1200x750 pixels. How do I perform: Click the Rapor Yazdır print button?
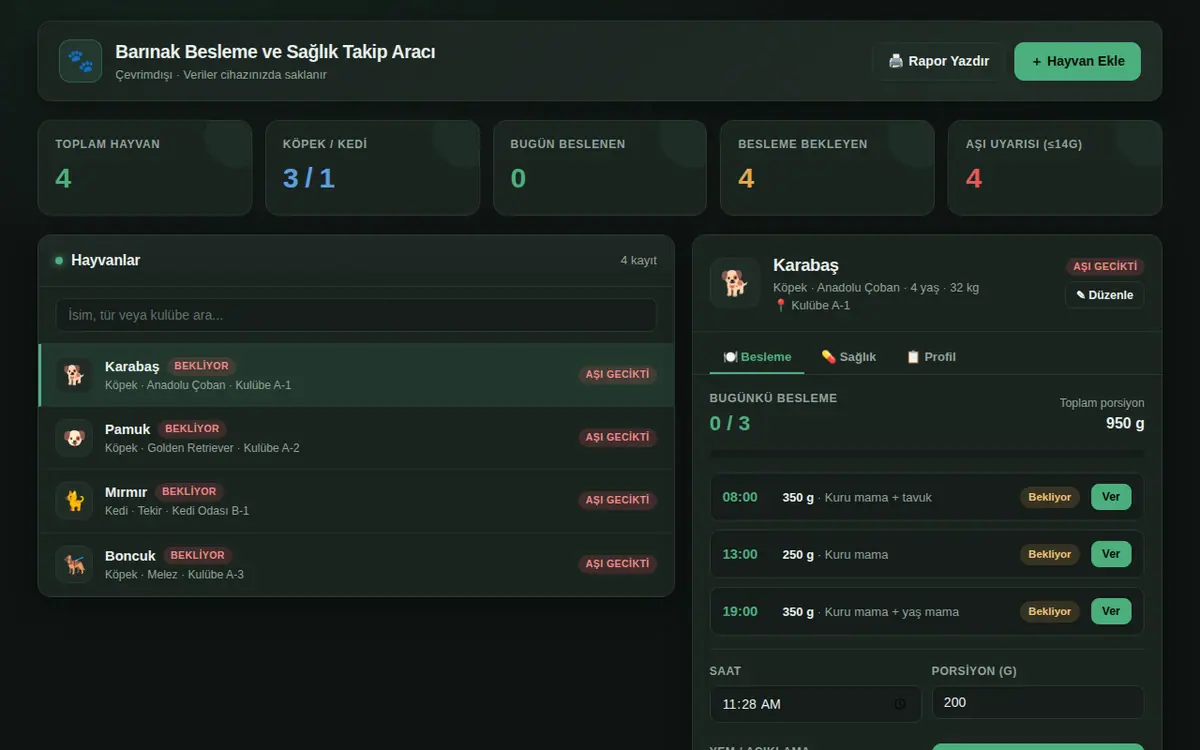pos(938,61)
